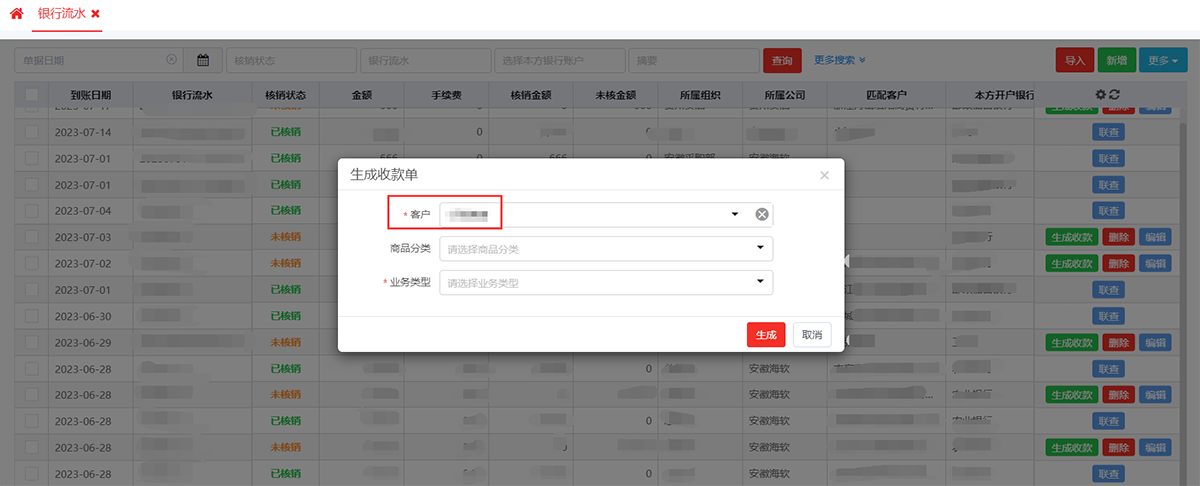Screen dimensions: 1200x486
Task: Click 取消 to cancel the dialog
Action: 811,335
